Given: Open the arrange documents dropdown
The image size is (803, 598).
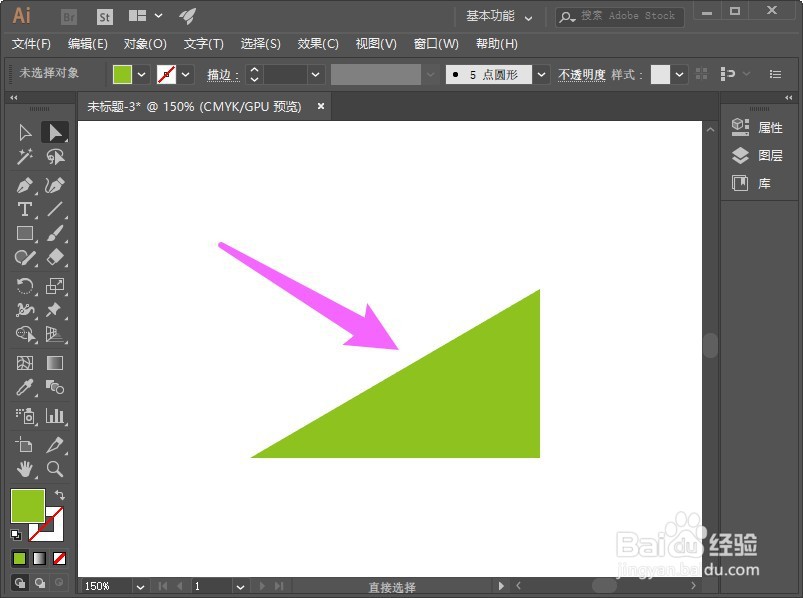Looking at the screenshot, I should point(145,16).
